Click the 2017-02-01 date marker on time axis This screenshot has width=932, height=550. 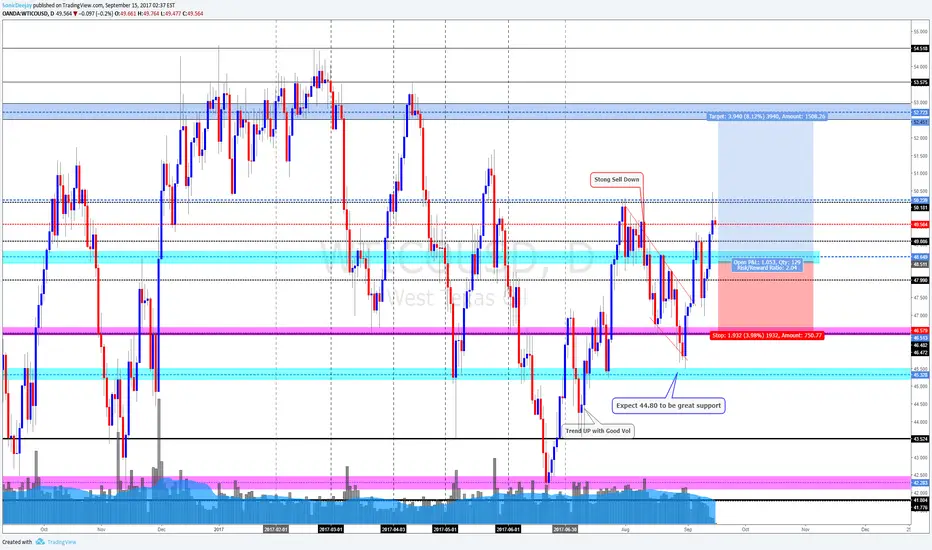(x=276, y=529)
